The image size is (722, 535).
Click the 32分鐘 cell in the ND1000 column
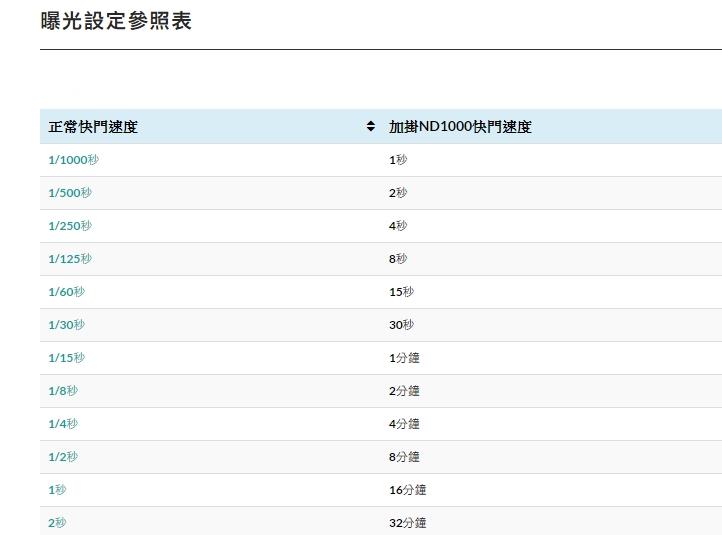407,523
